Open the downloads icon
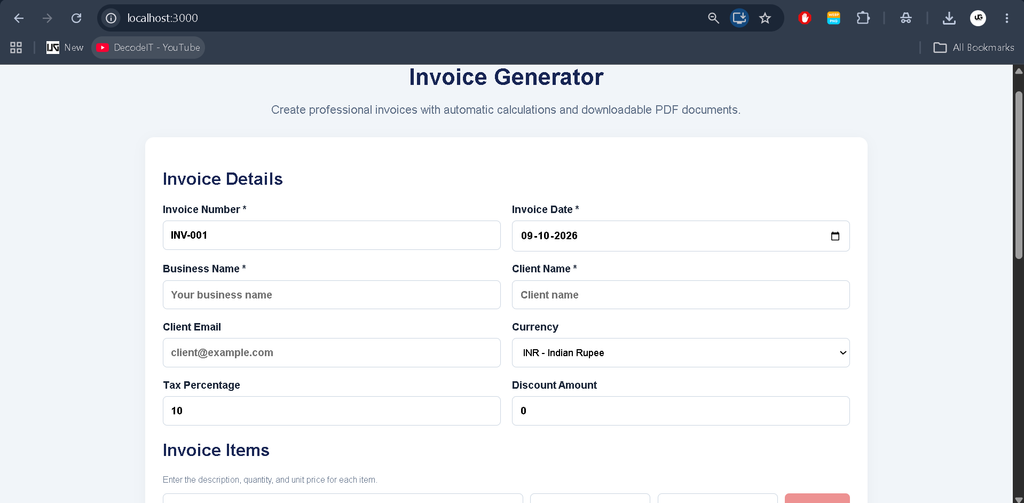1024x503 pixels. (949, 18)
